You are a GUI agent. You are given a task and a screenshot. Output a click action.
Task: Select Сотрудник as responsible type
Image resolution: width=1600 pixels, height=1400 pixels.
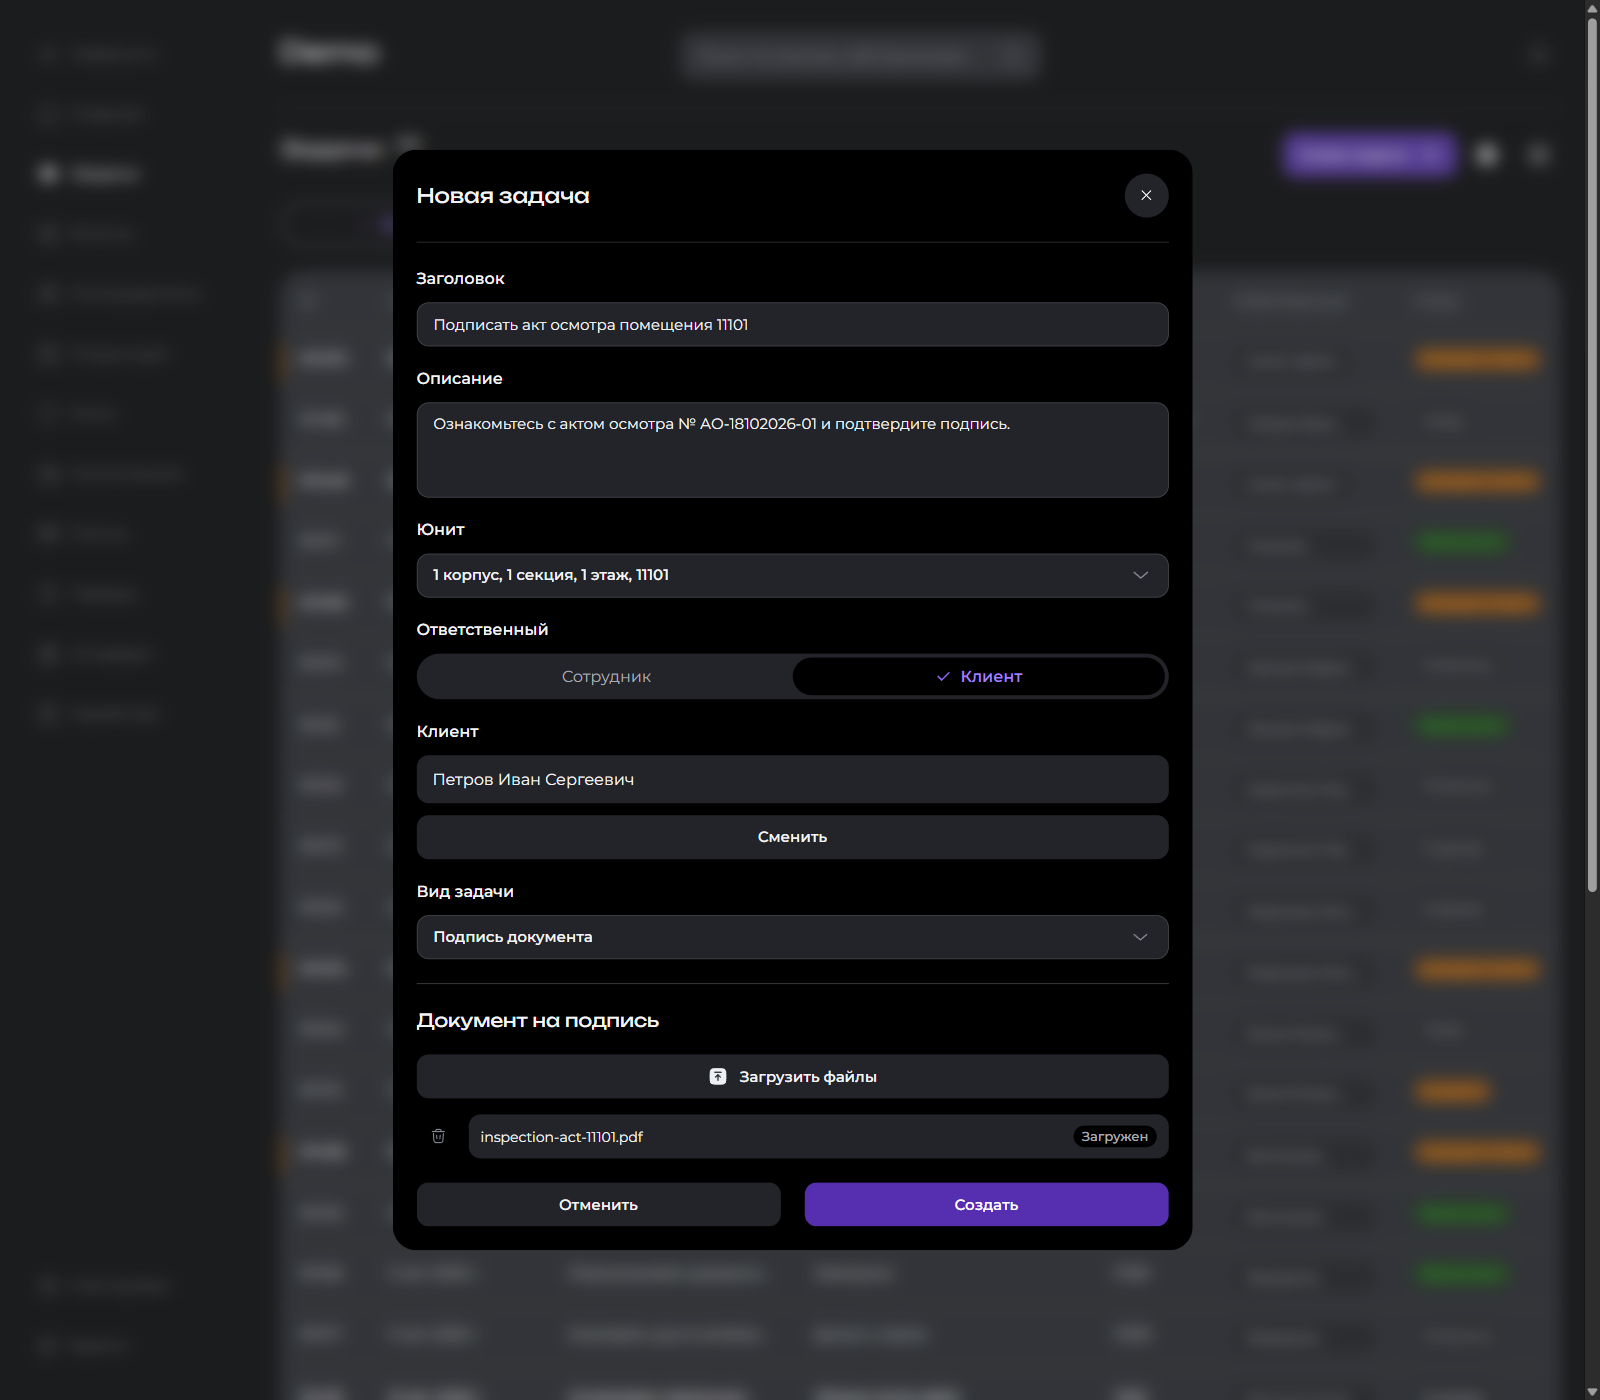(606, 677)
